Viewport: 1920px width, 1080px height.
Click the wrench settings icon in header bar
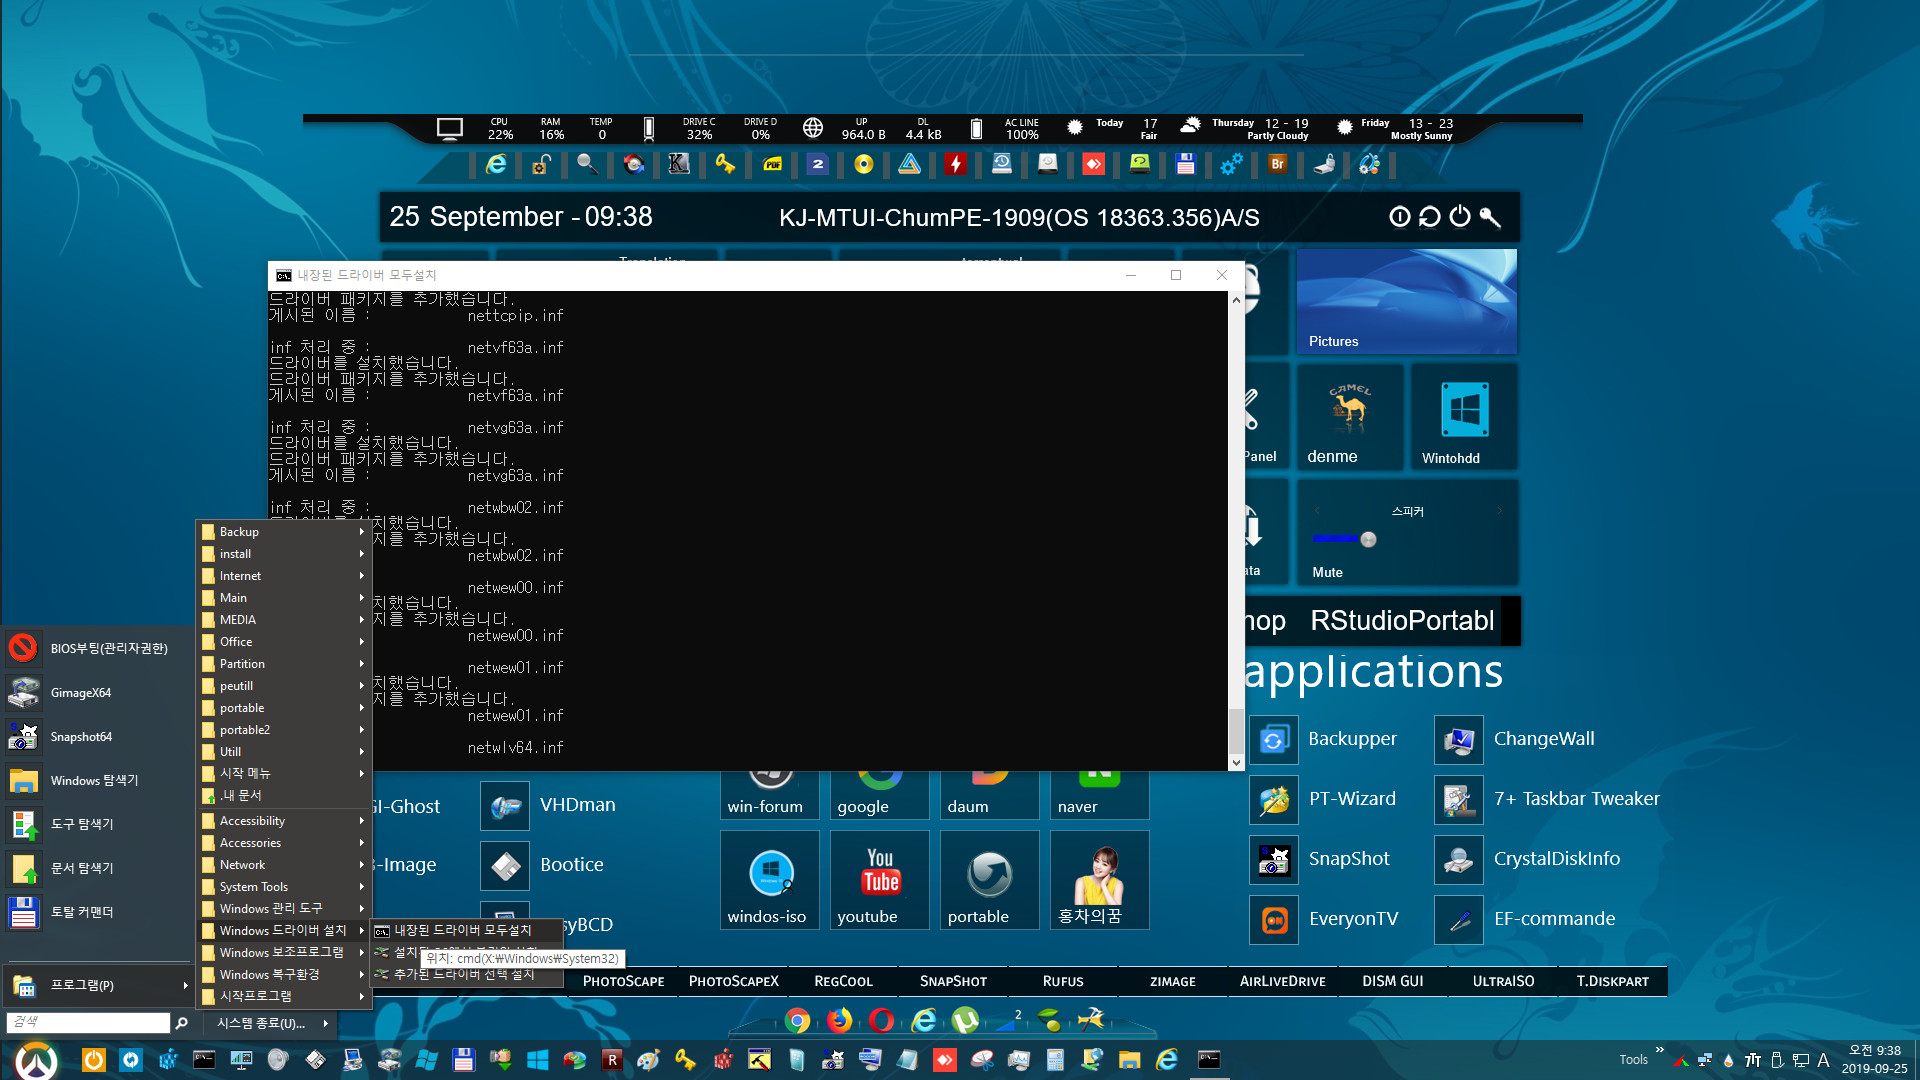click(x=1490, y=217)
